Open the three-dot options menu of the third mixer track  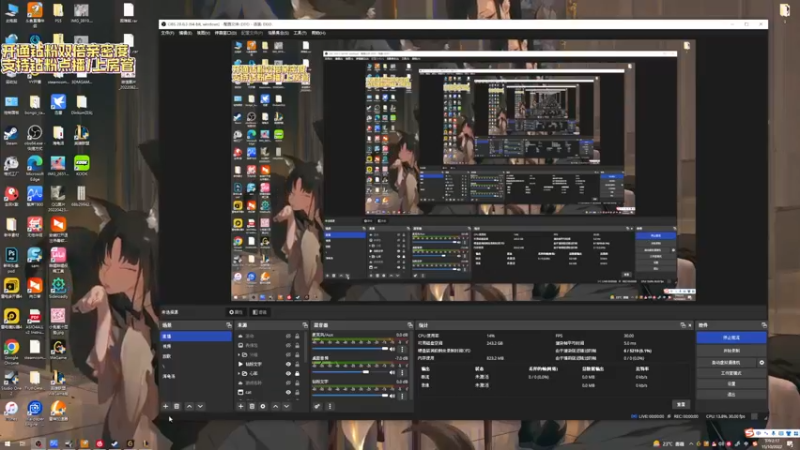[x=402, y=395]
